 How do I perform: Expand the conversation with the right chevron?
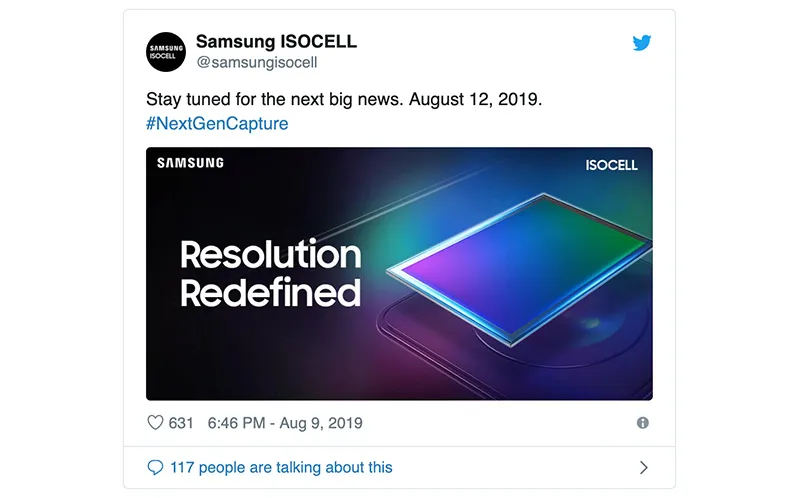(x=643, y=467)
